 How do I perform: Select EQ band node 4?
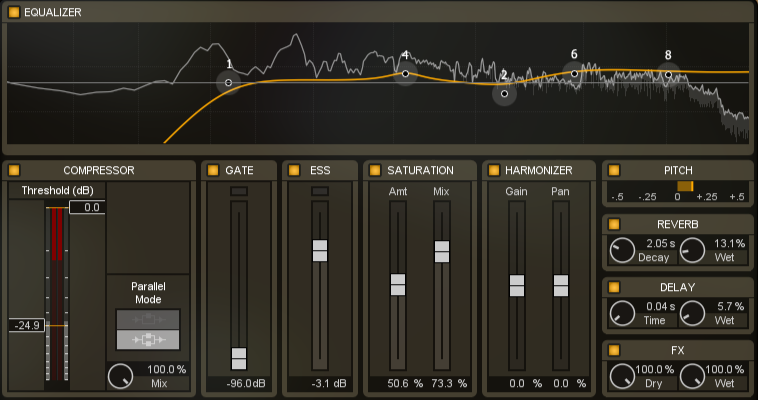point(406,74)
